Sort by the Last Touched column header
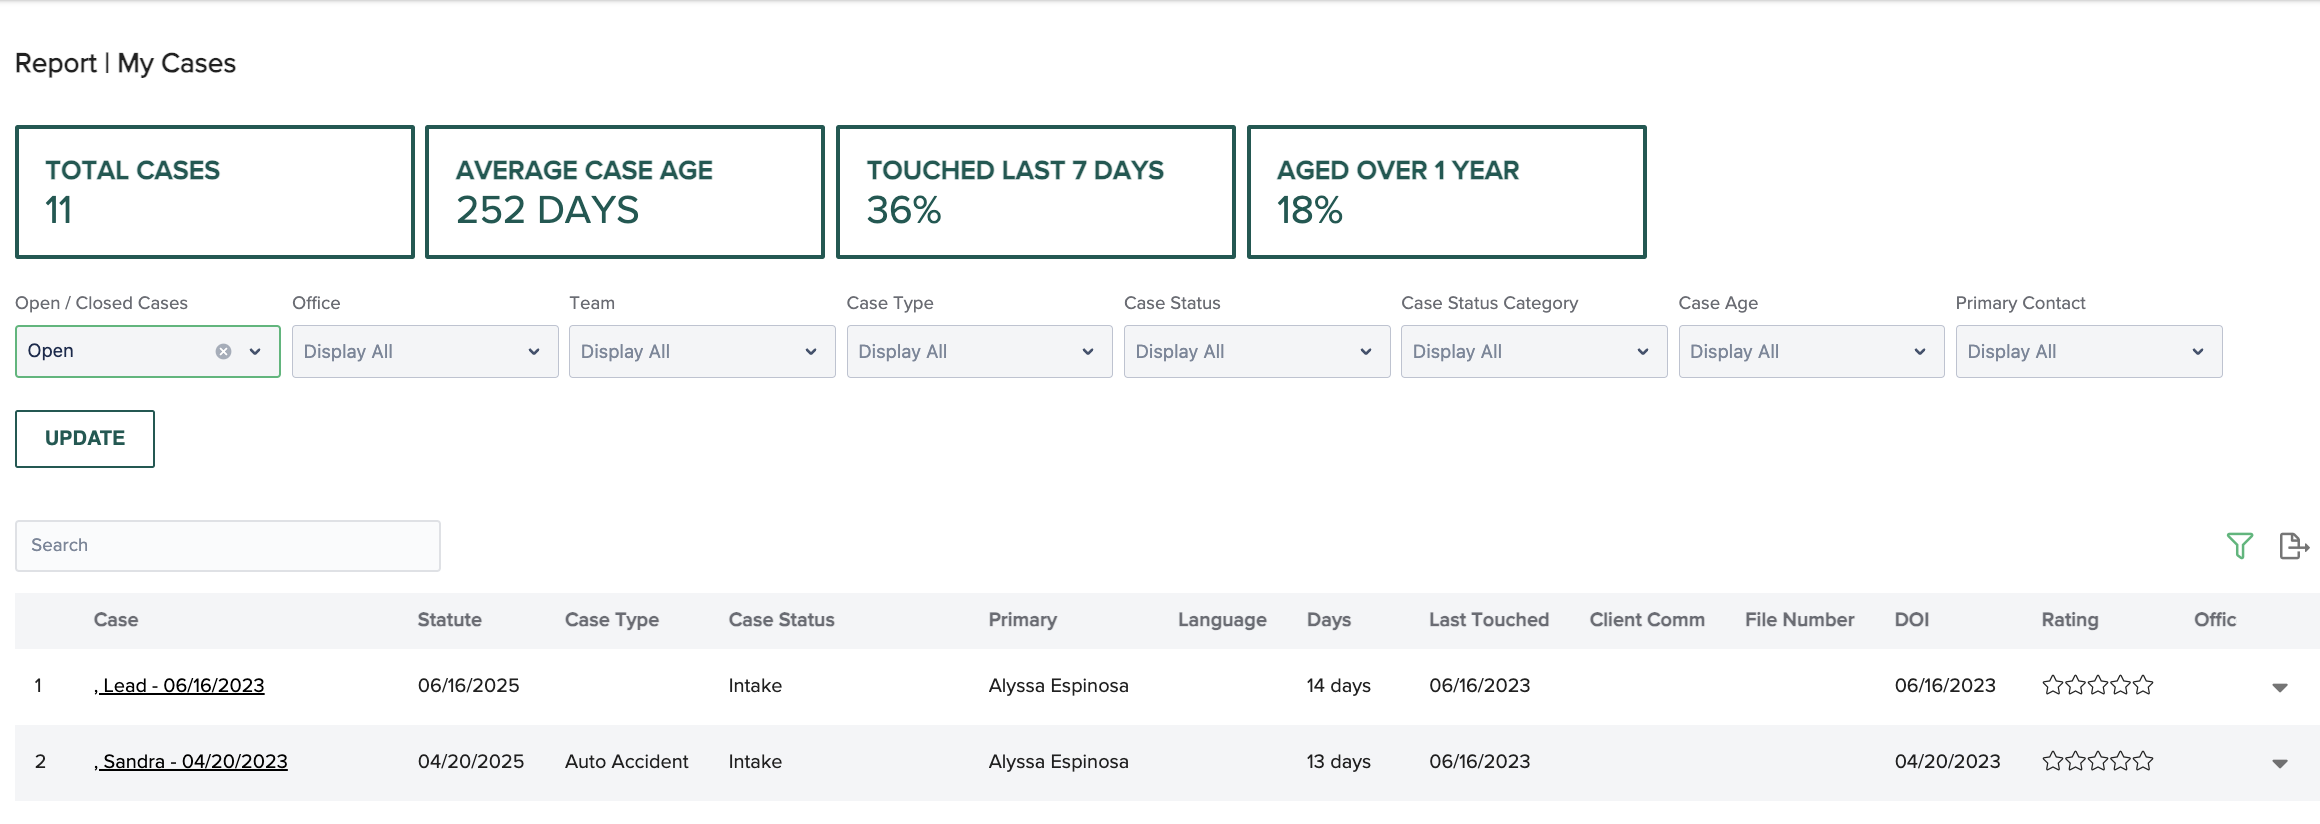 tap(1488, 620)
